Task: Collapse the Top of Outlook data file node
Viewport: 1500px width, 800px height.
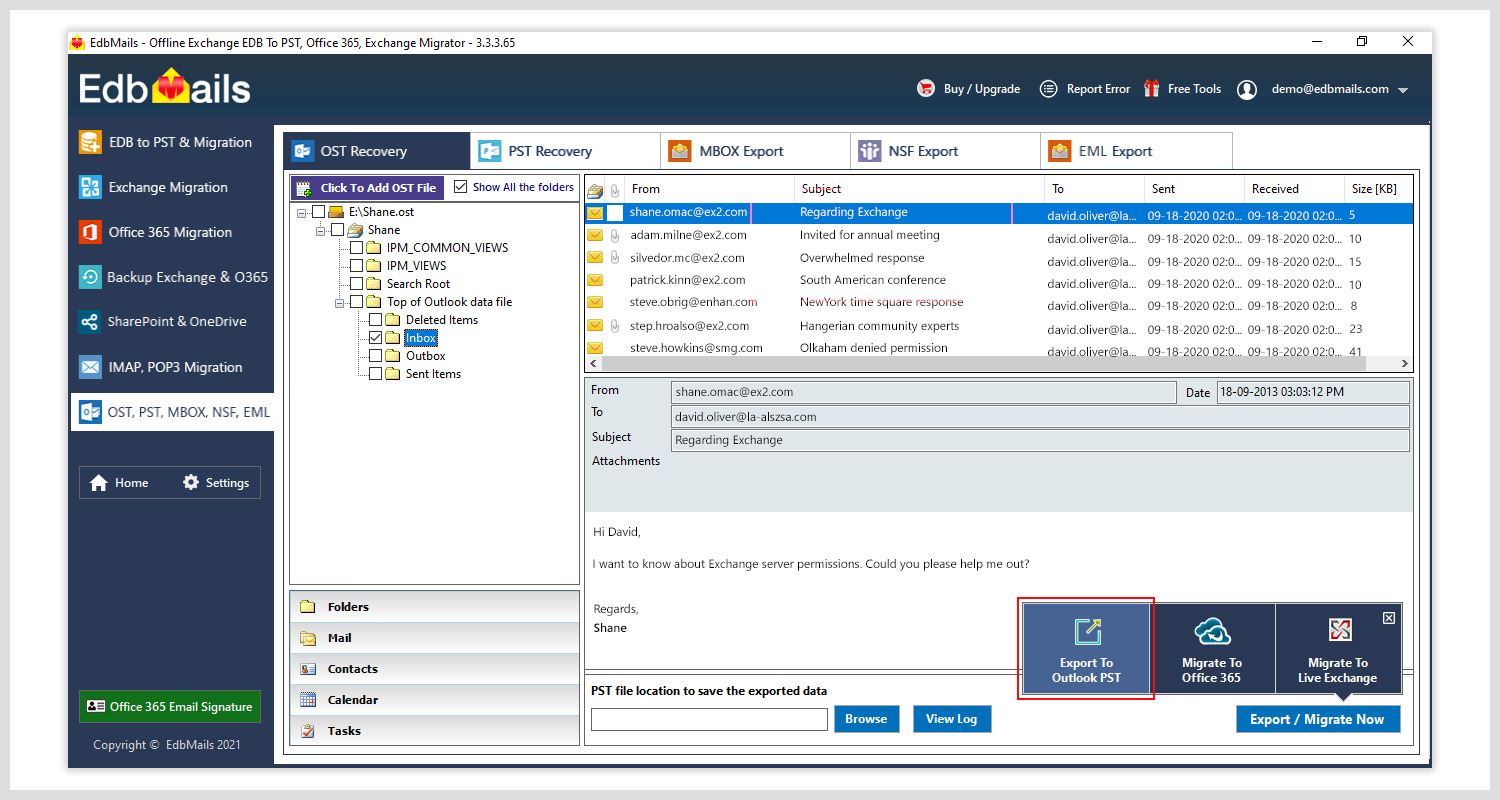Action: pyautogui.click(x=340, y=302)
